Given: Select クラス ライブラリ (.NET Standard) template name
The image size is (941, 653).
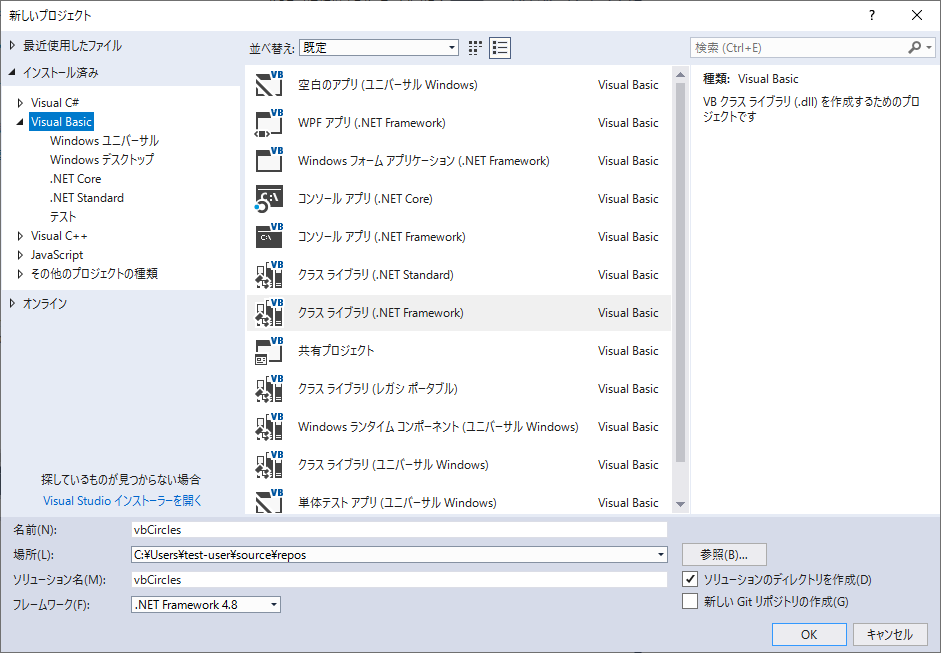Looking at the screenshot, I should 376,274.
